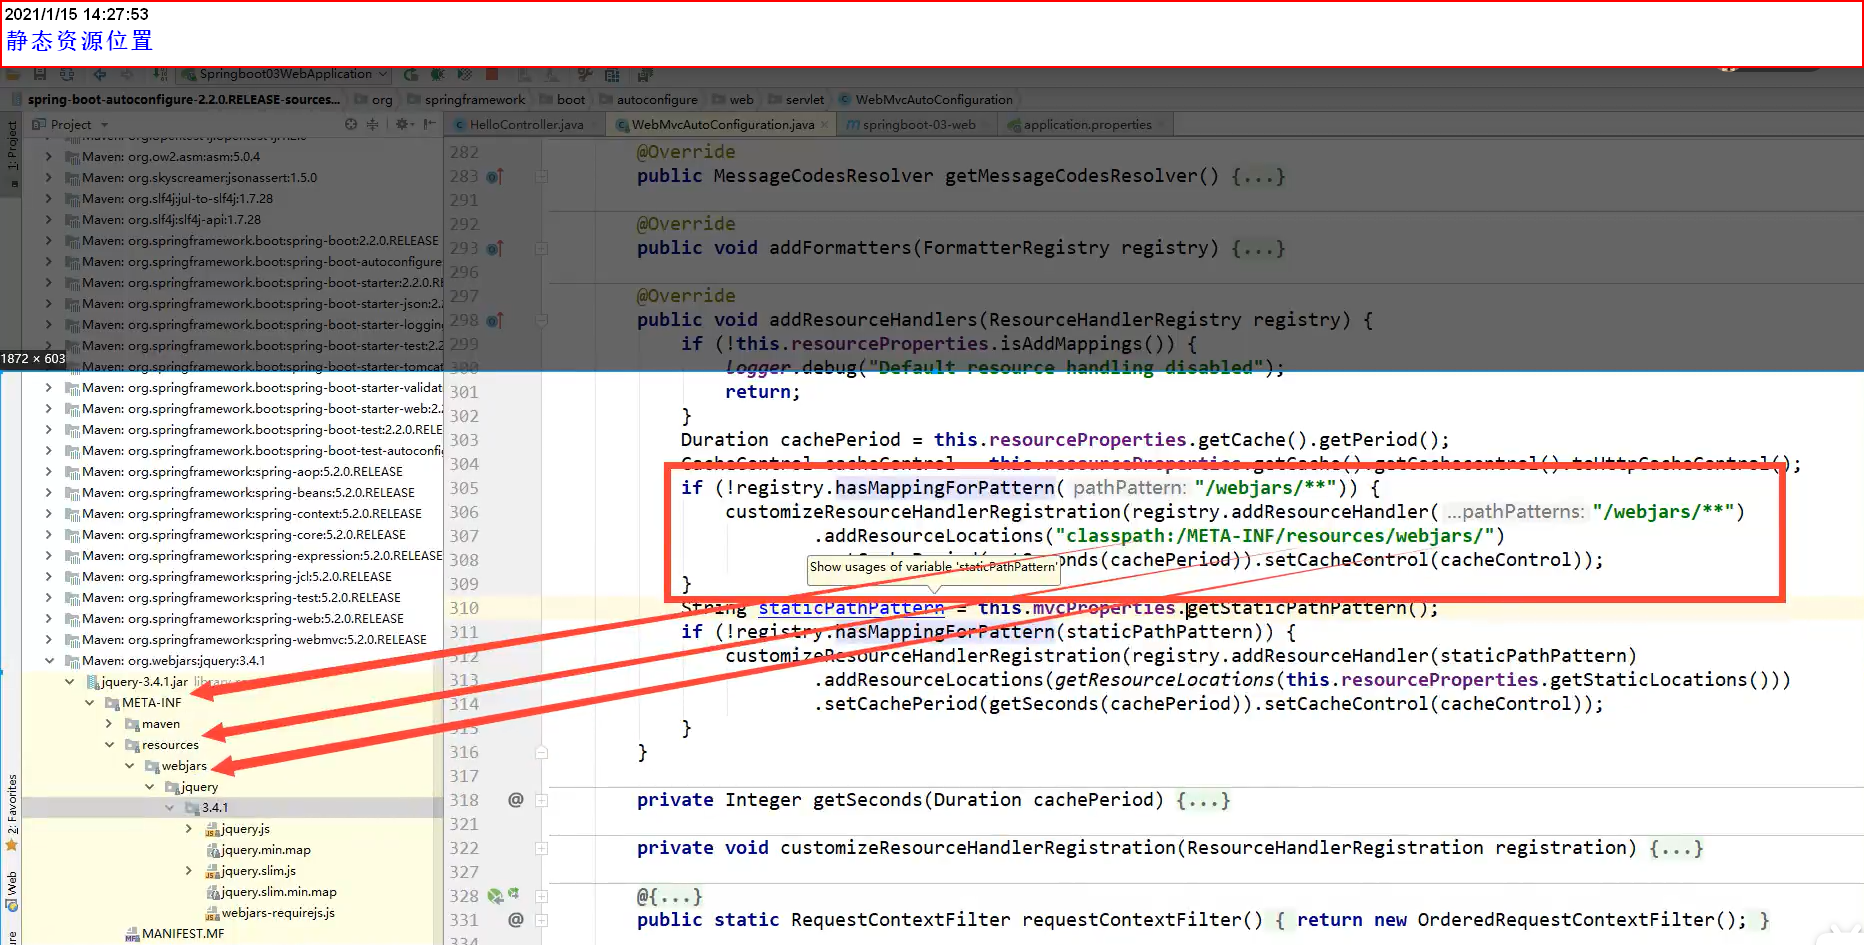1864x945 pixels.
Task: Open Settings via the wrench icon
Action: pyautogui.click(x=585, y=74)
